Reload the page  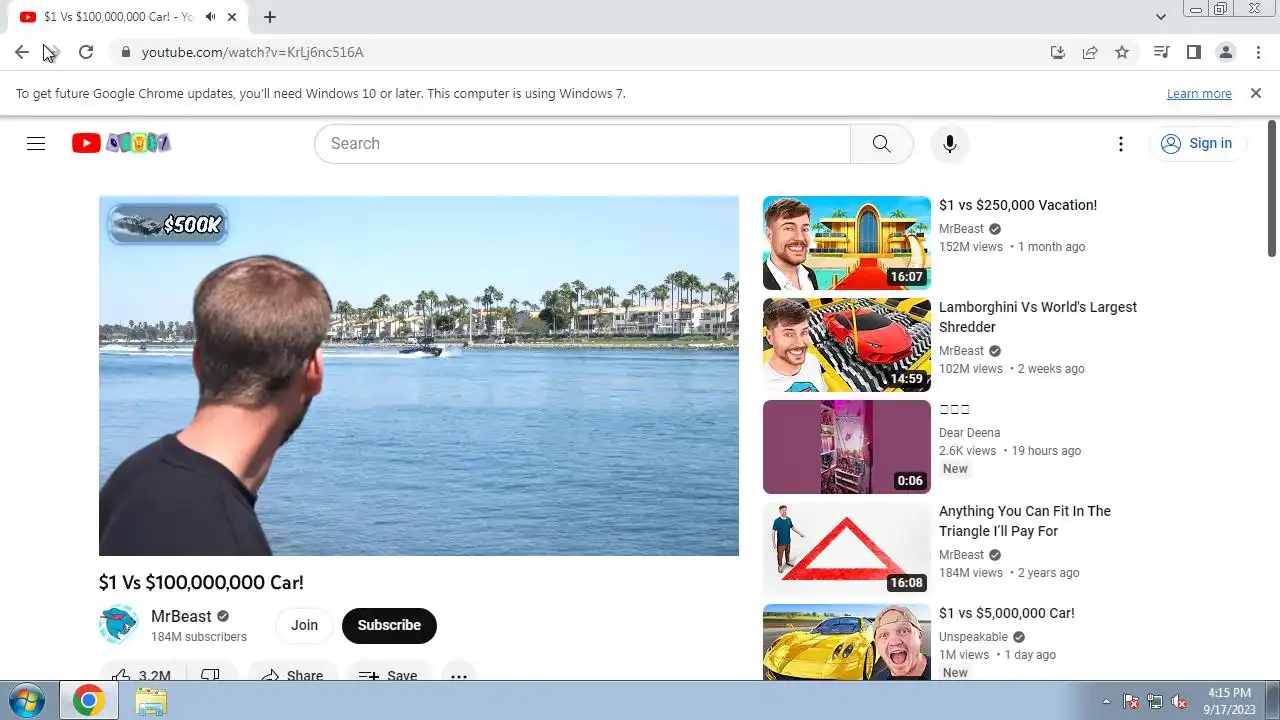tap(86, 52)
